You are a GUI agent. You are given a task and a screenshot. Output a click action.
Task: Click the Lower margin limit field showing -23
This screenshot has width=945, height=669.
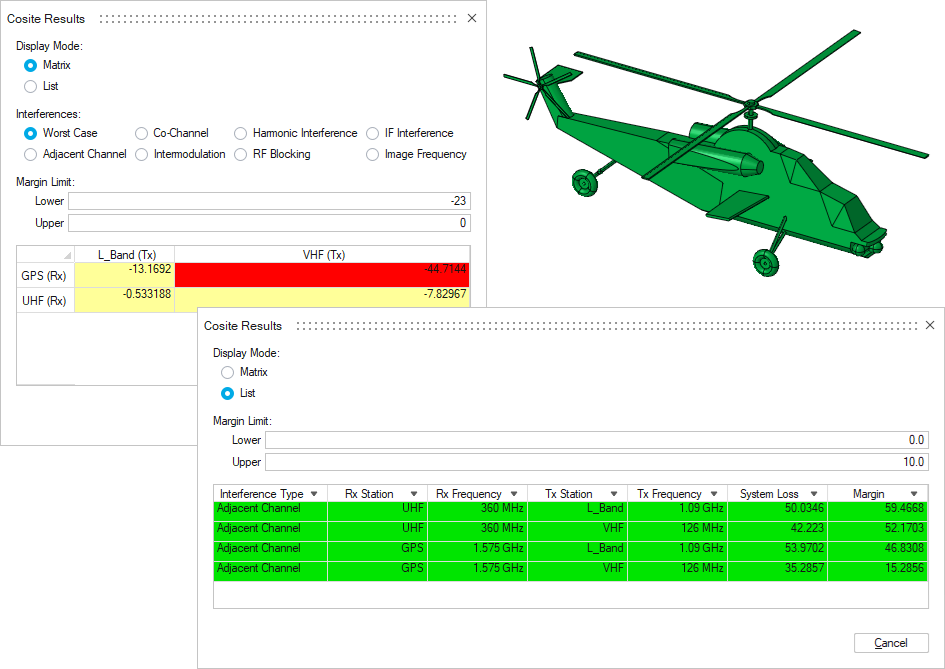tap(268, 201)
